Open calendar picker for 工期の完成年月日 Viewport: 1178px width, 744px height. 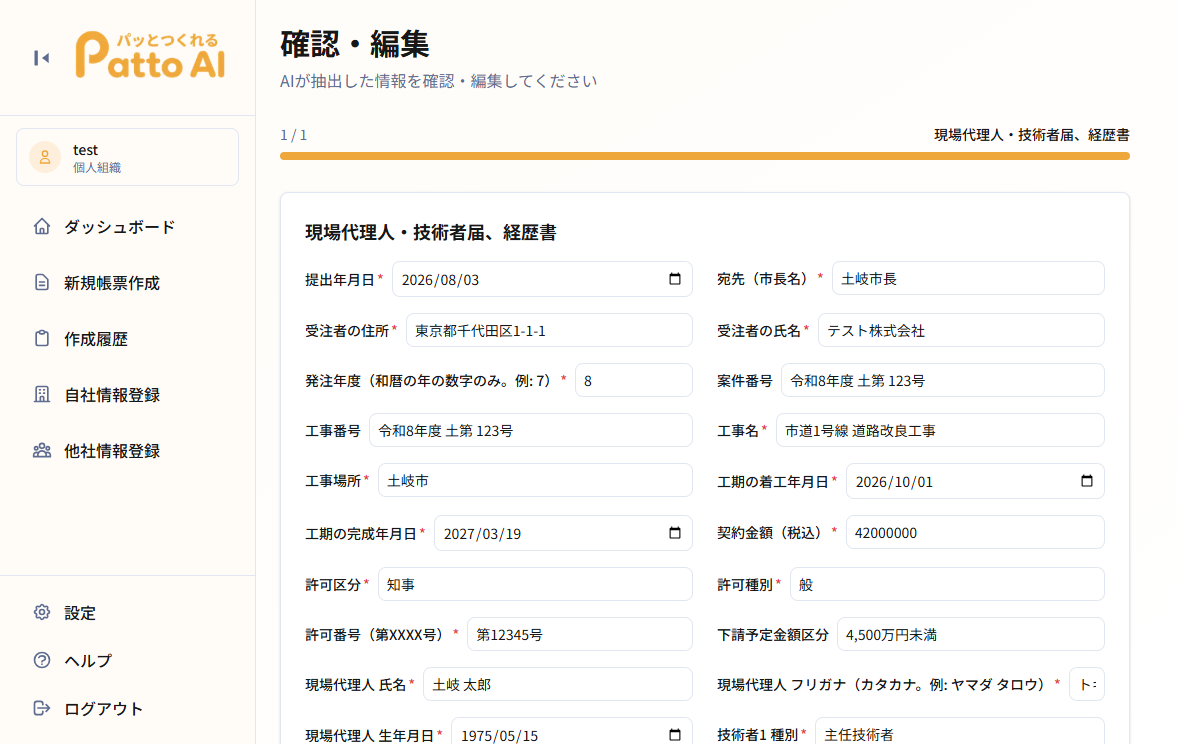tap(675, 533)
